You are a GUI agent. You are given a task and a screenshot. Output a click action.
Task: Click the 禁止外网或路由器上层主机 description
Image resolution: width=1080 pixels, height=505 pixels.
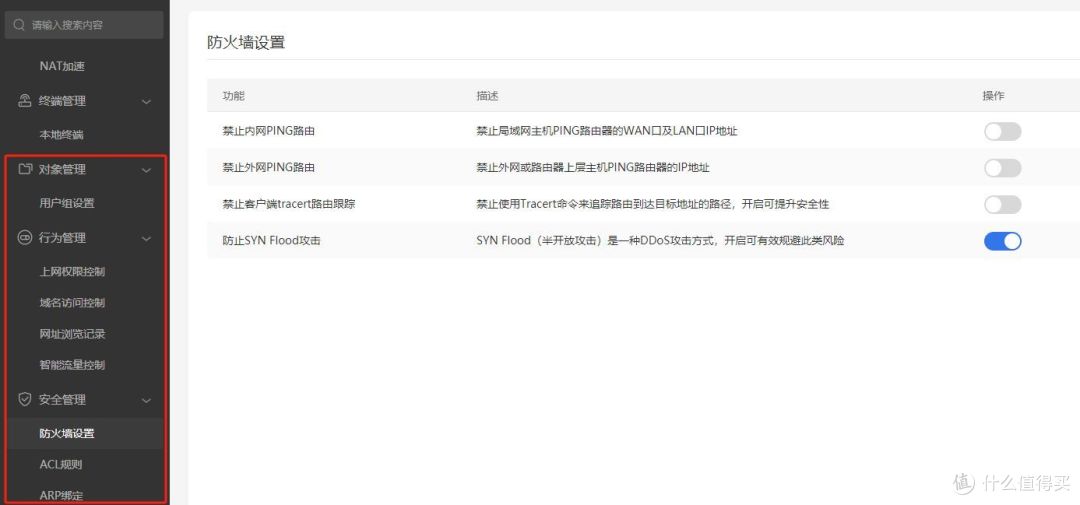click(x=593, y=167)
